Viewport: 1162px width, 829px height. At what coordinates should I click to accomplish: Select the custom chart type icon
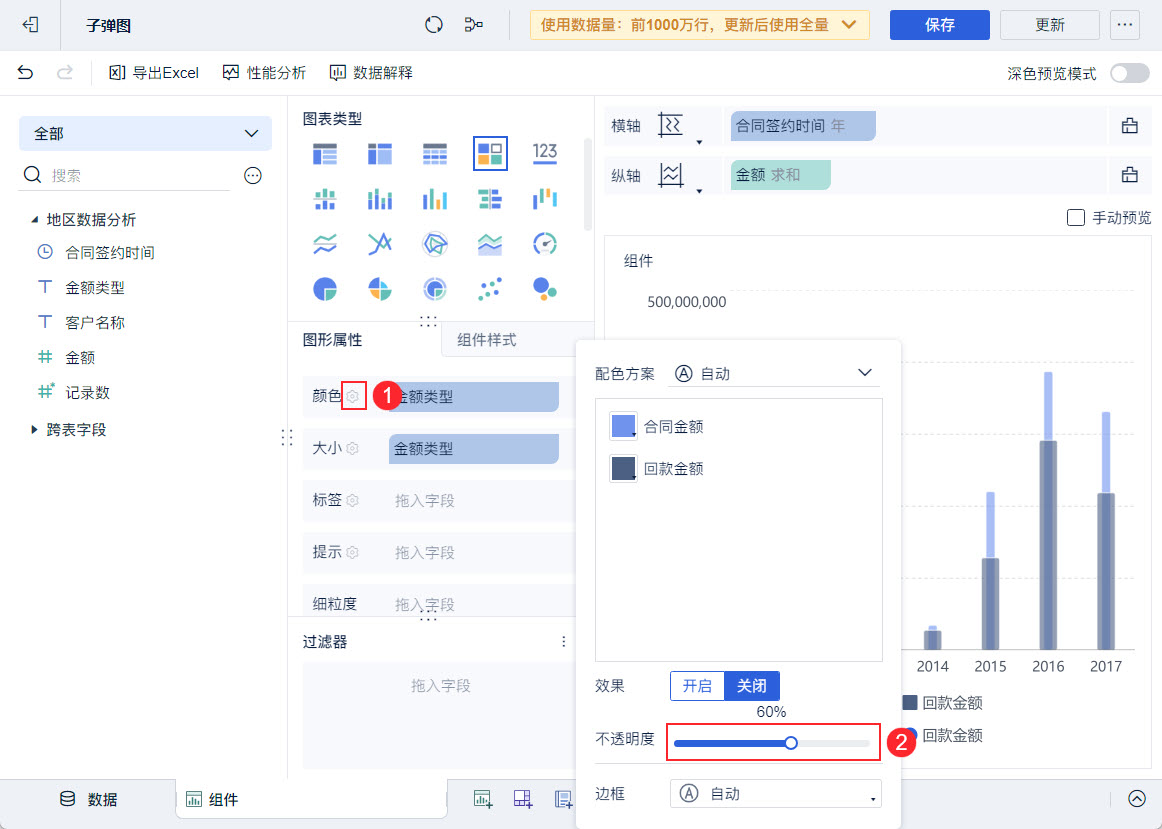coord(490,153)
